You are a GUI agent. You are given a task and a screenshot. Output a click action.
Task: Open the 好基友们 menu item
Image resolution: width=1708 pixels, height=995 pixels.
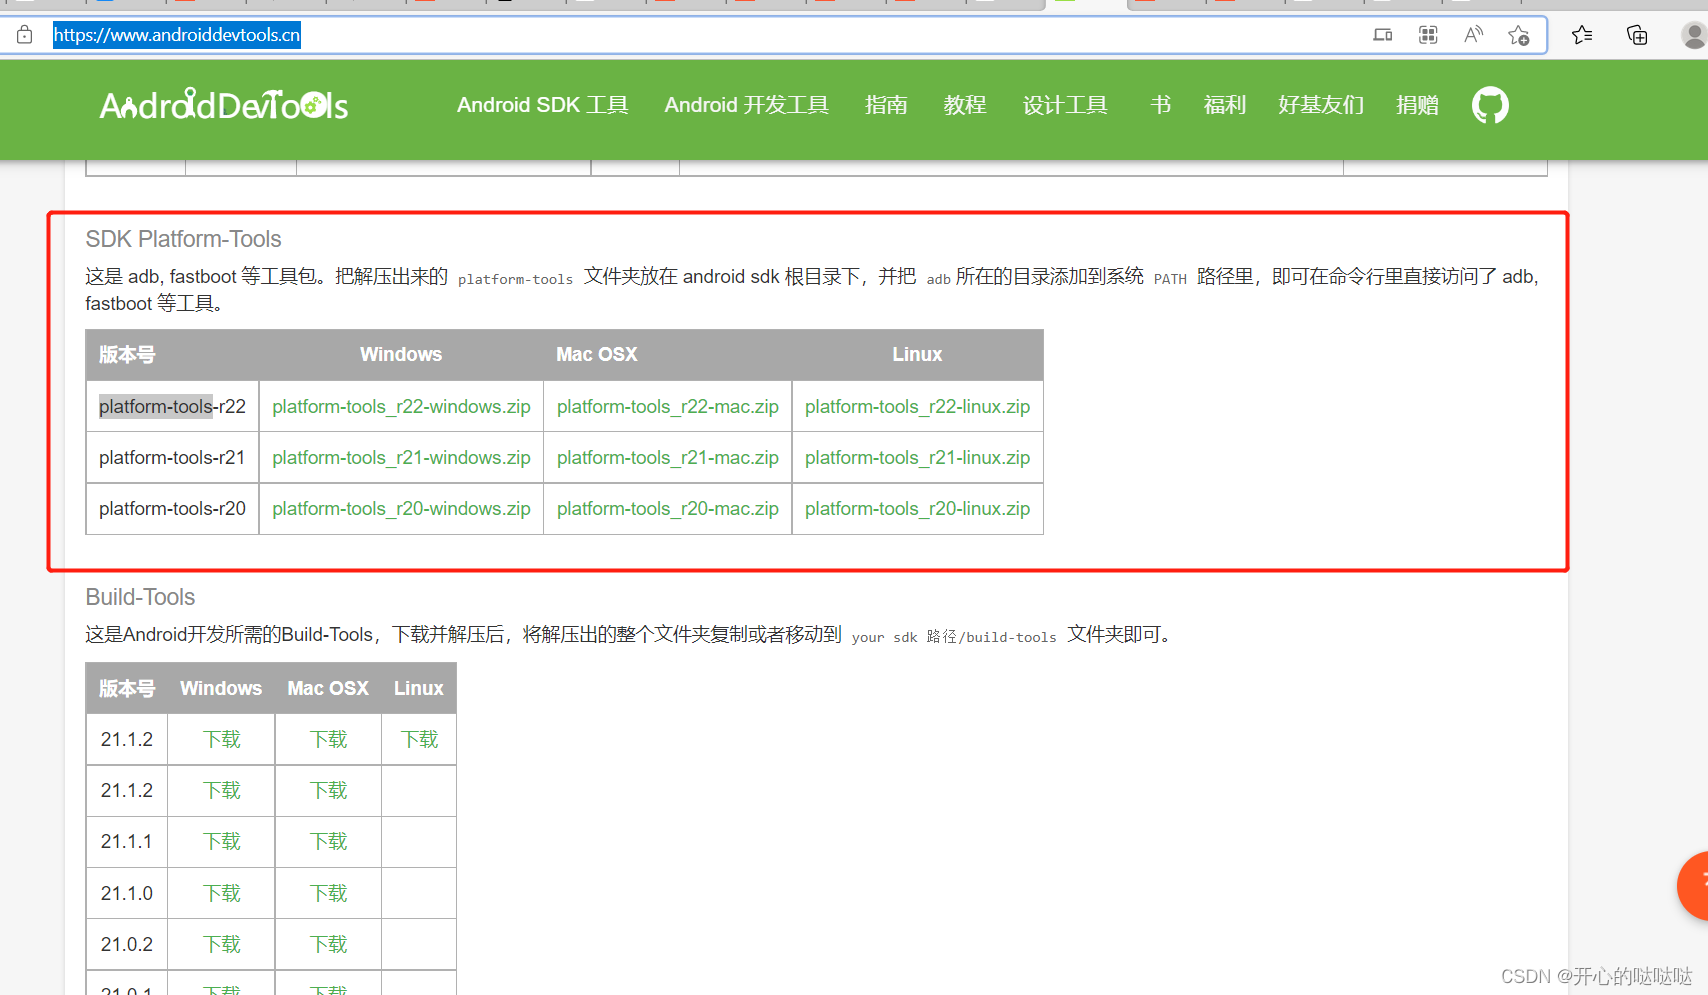coord(1321,105)
